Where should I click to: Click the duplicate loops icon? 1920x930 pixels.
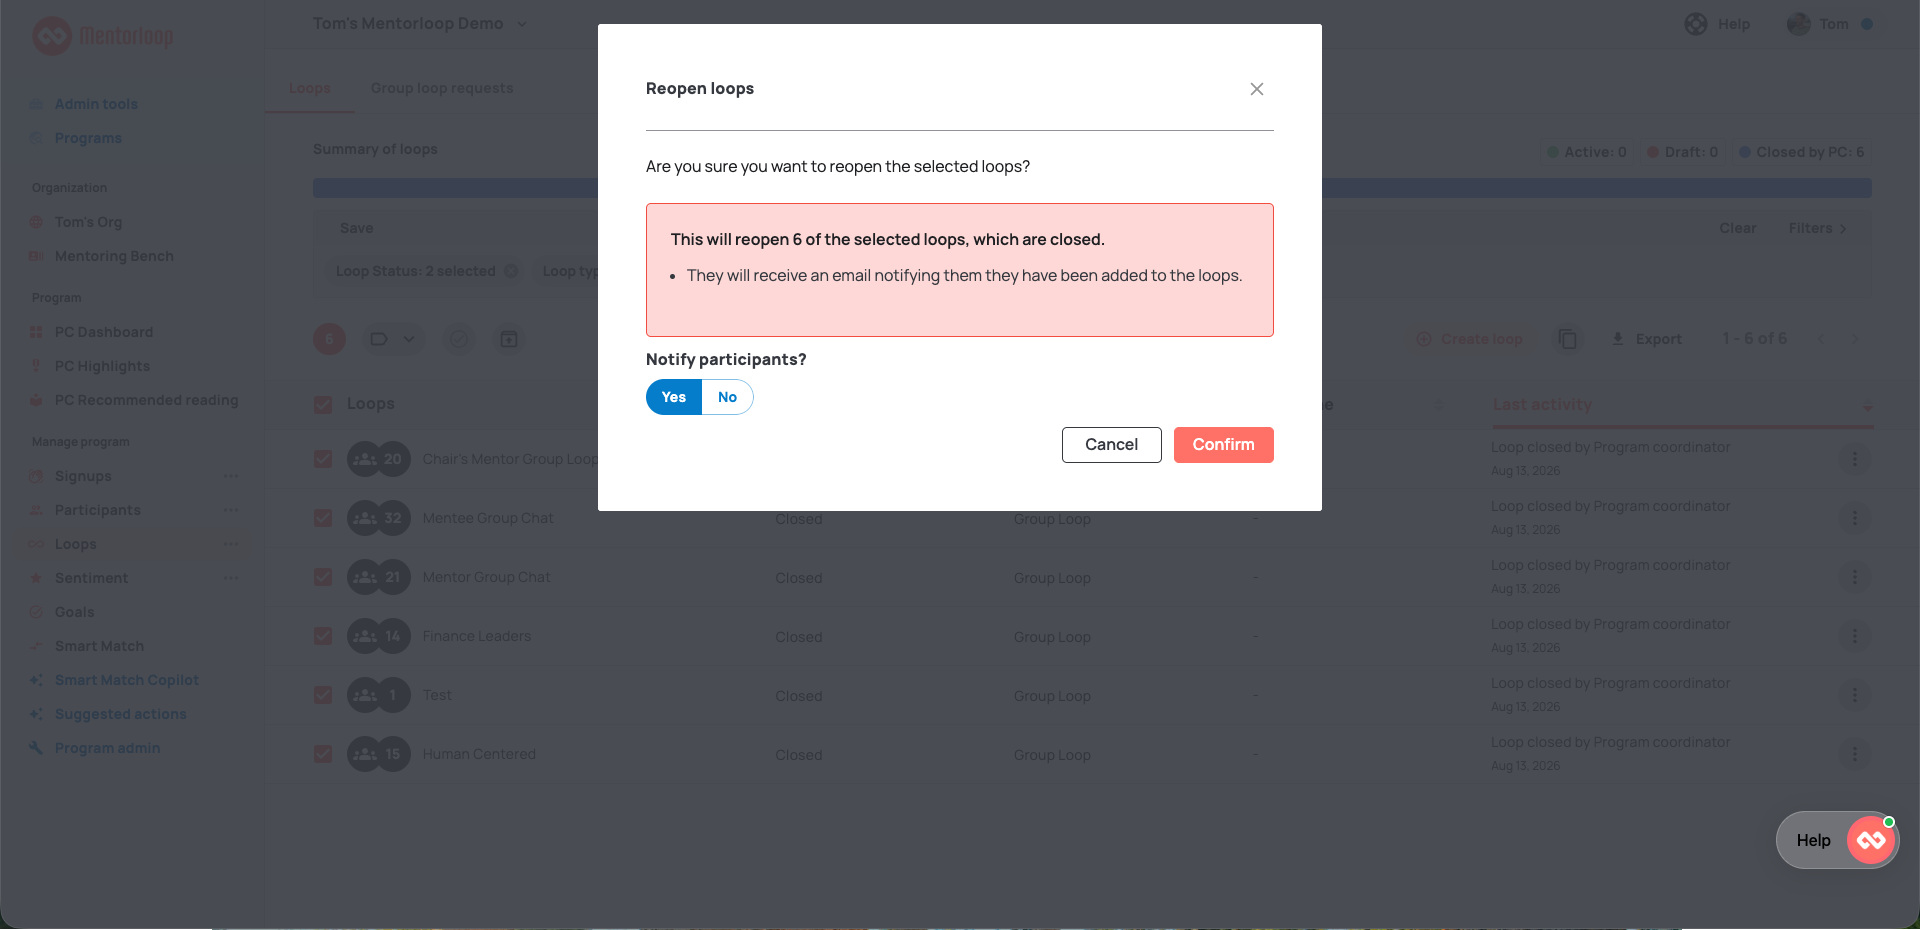(1567, 339)
